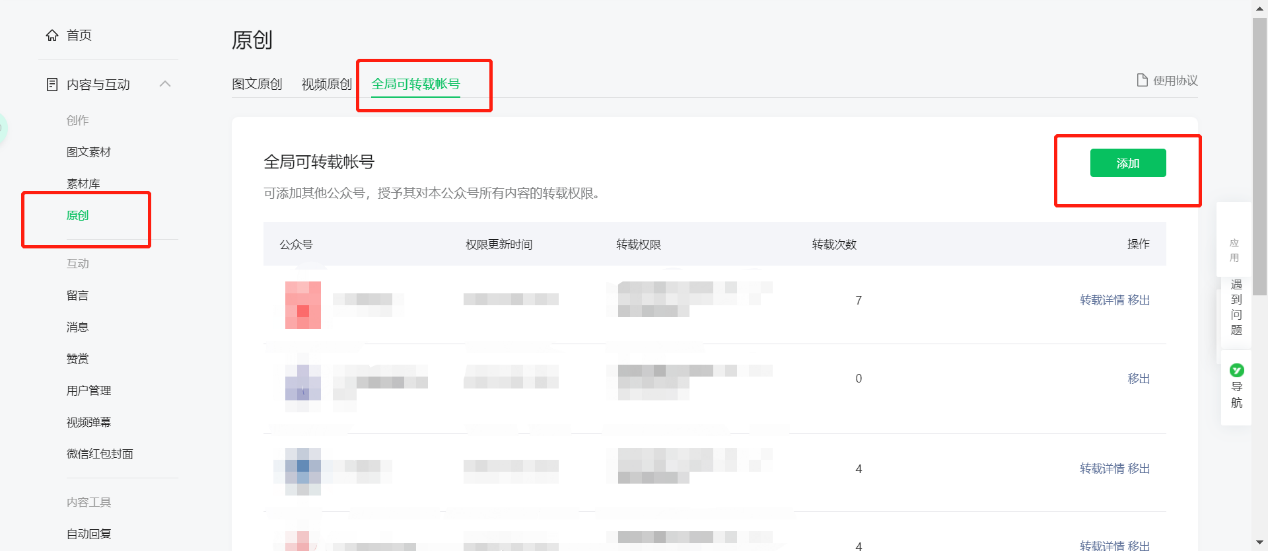Open 图文素材 in the sidebar
Image resolution: width=1268 pixels, height=551 pixels.
(x=88, y=152)
